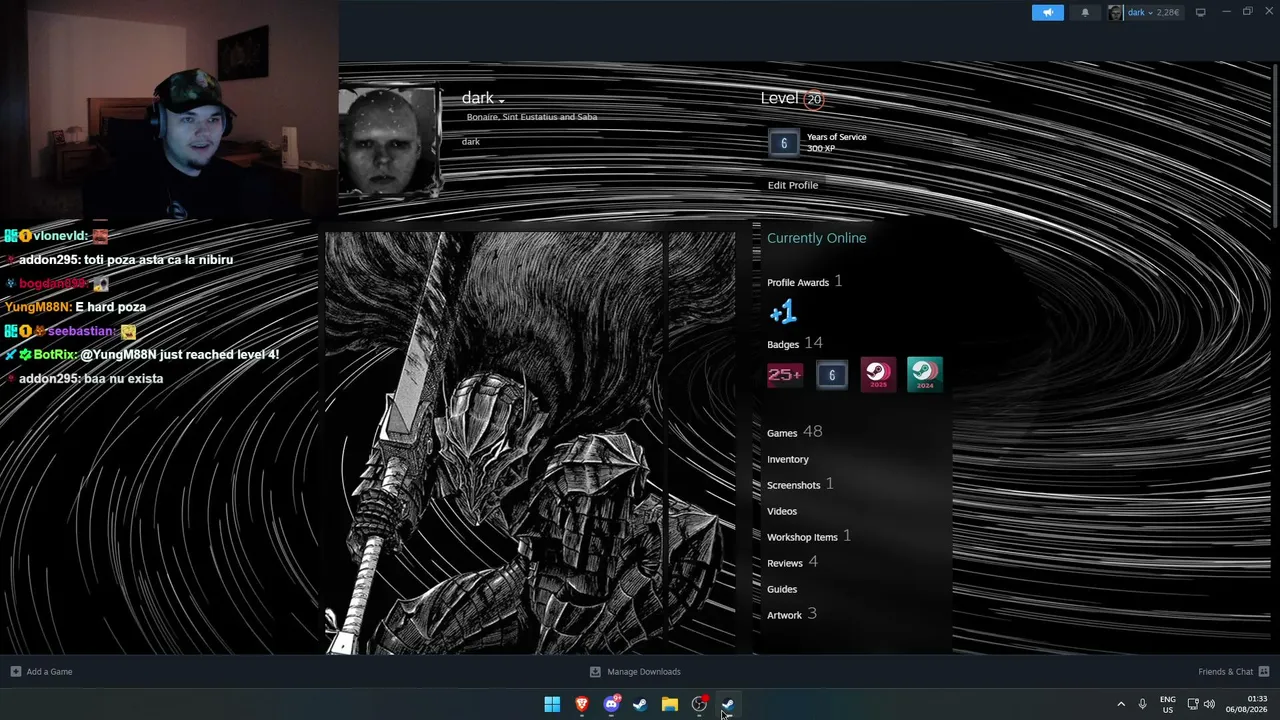Click the 25+ games owned badge
The image size is (1280, 720).
[785, 375]
